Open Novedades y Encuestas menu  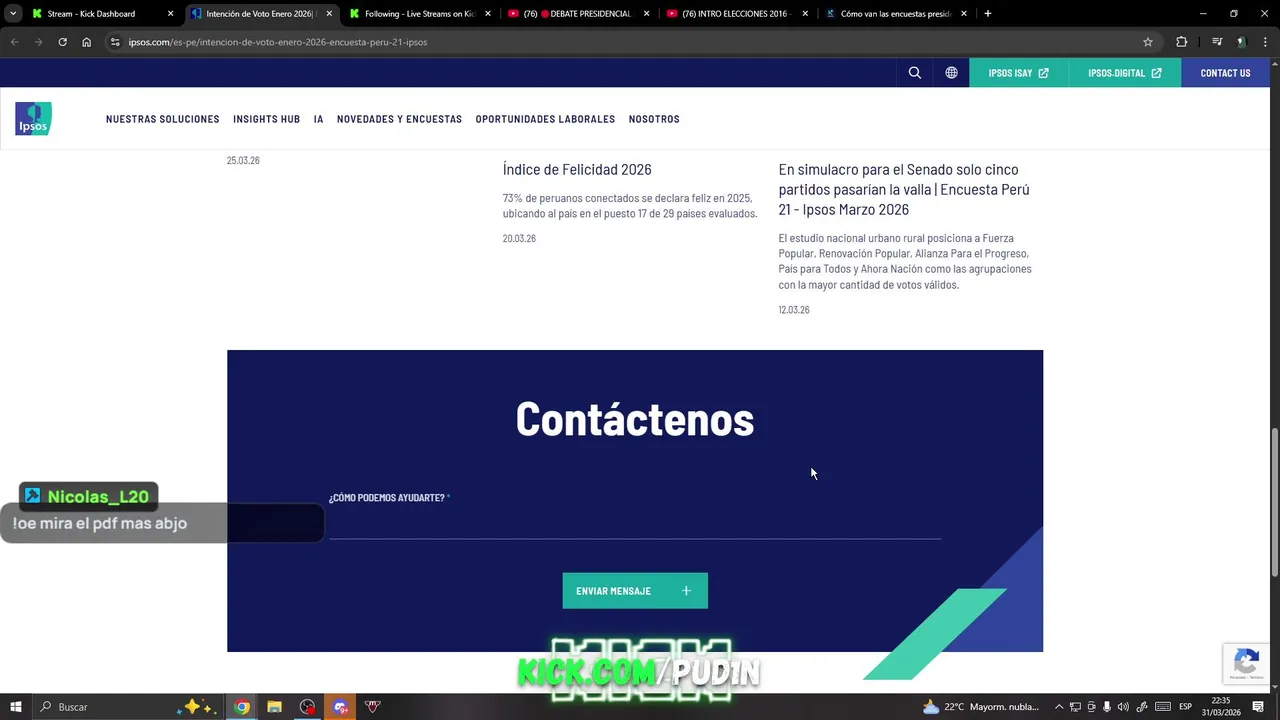pyautogui.click(x=399, y=119)
